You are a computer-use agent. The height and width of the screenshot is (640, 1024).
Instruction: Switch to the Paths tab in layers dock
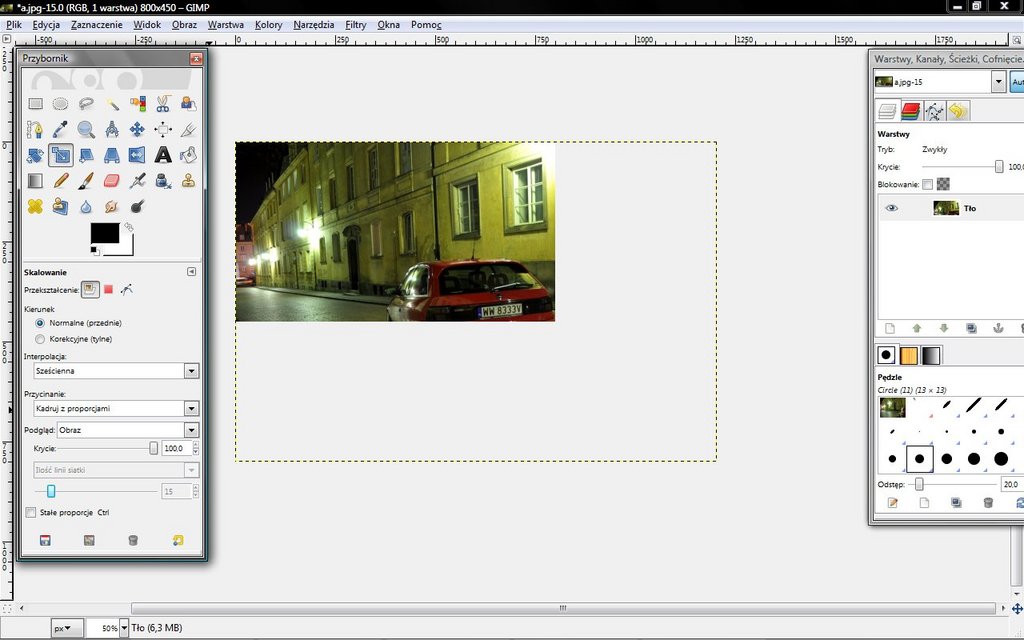(934, 112)
